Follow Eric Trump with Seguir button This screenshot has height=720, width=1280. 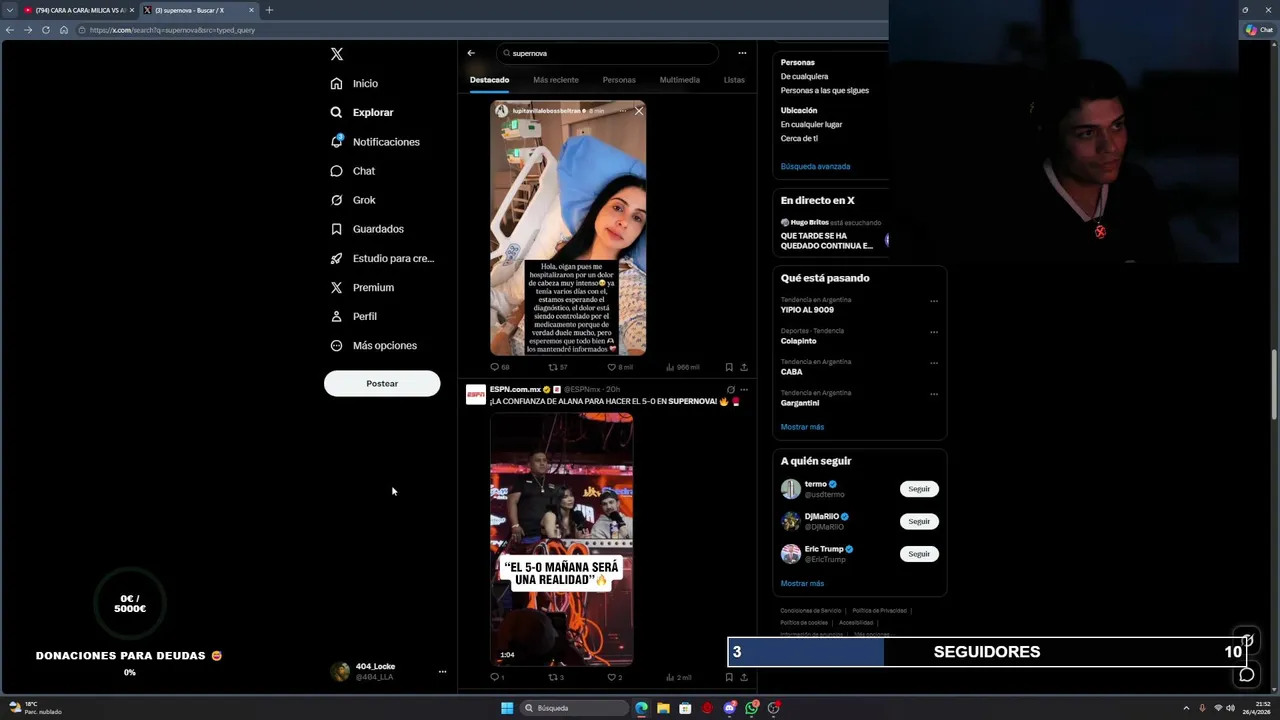point(919,553)
